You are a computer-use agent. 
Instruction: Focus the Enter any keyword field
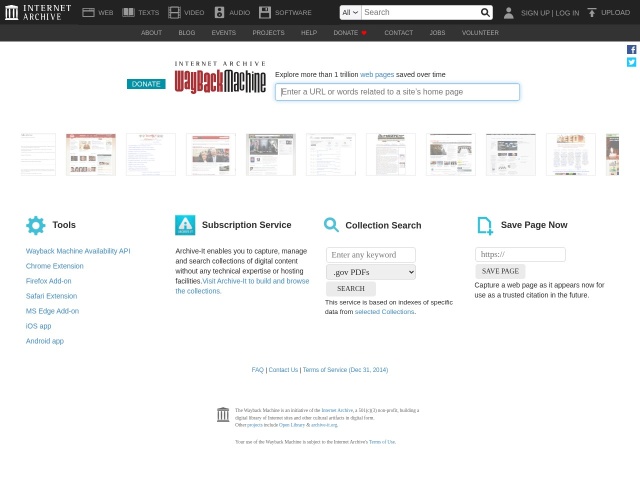click(371, 255)
